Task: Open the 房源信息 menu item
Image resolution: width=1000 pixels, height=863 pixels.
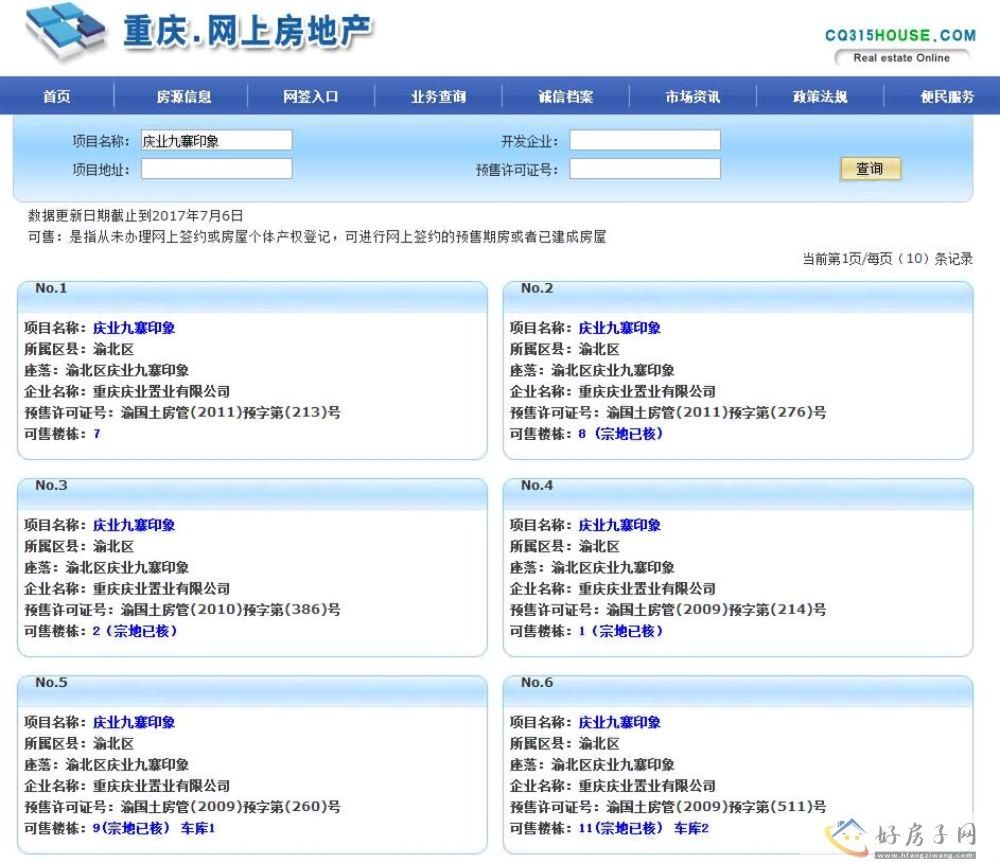Action: tap(184, 96)
